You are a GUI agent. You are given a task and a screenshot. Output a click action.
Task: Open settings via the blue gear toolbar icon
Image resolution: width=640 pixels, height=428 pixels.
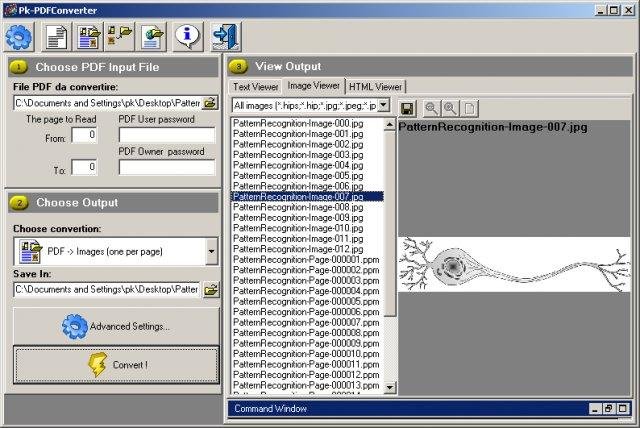click(x=19, y=37)
